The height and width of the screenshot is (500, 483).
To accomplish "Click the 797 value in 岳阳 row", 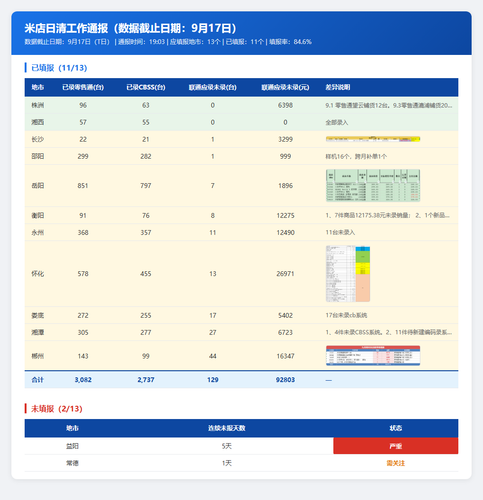I will [x=146, y=186].
